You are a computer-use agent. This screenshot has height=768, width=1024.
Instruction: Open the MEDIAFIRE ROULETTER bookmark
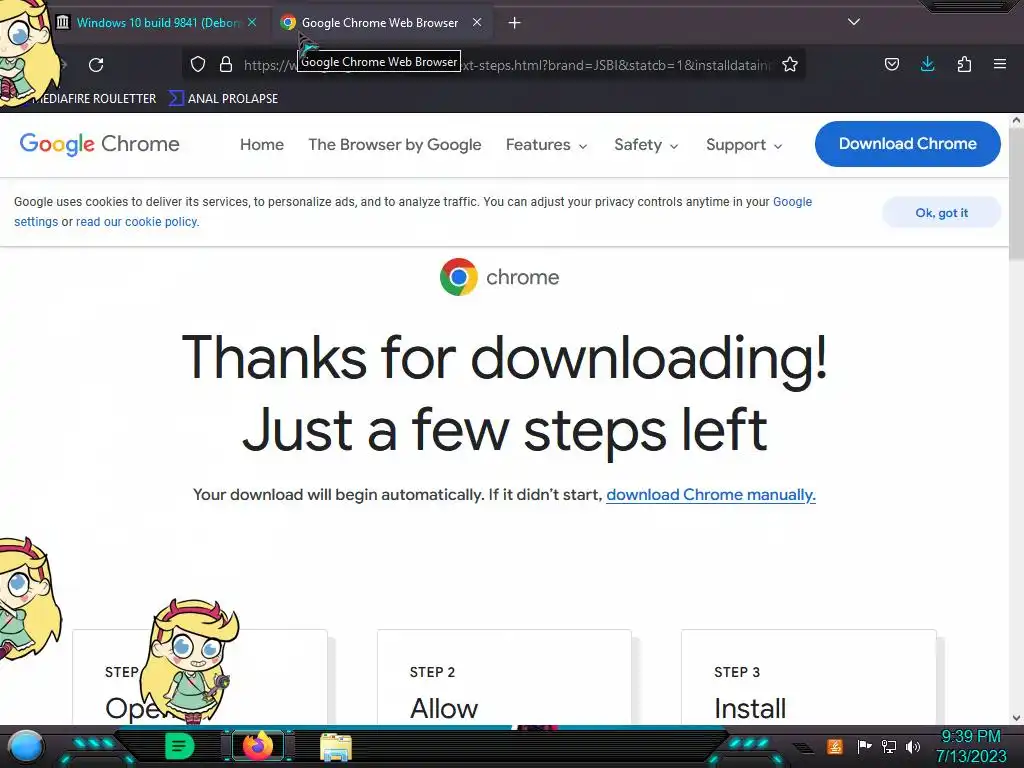pyautogui.click(x=94, y=99)
